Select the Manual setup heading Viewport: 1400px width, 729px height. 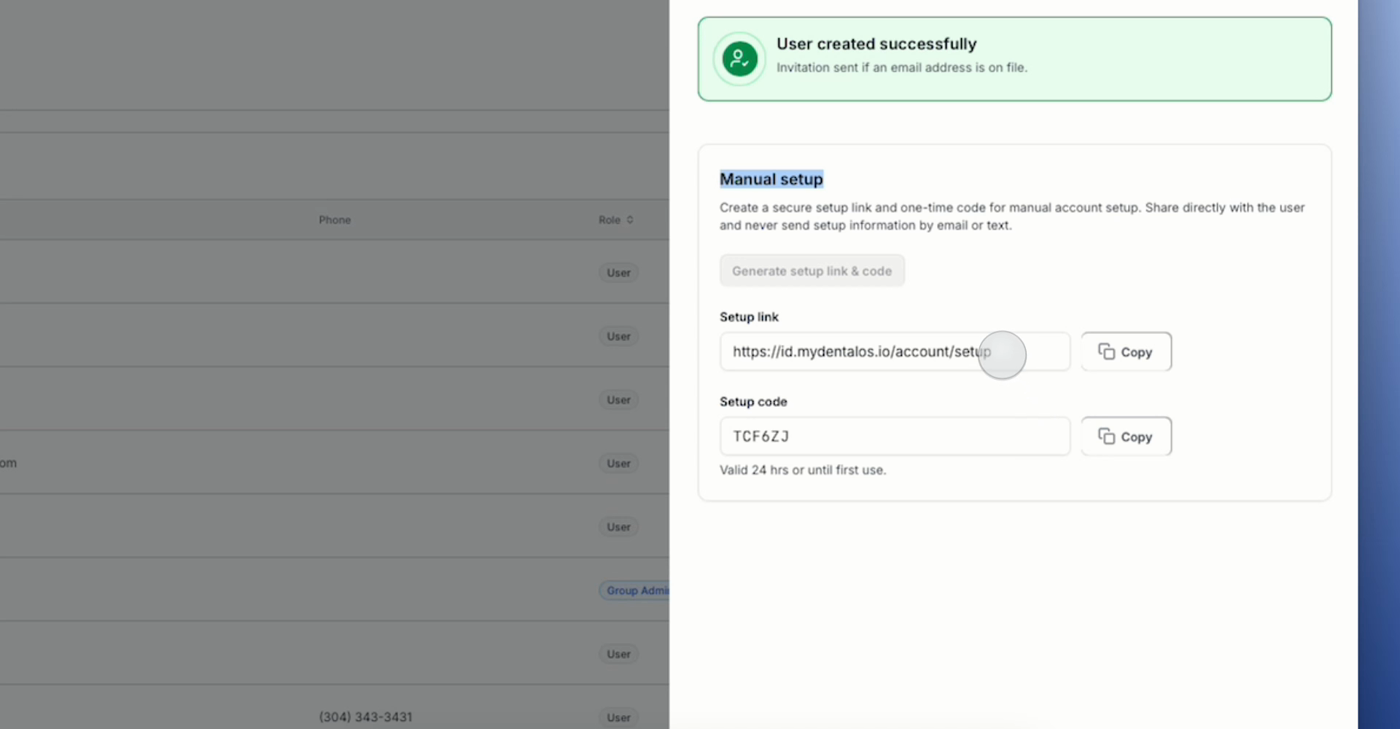(771, 179)
